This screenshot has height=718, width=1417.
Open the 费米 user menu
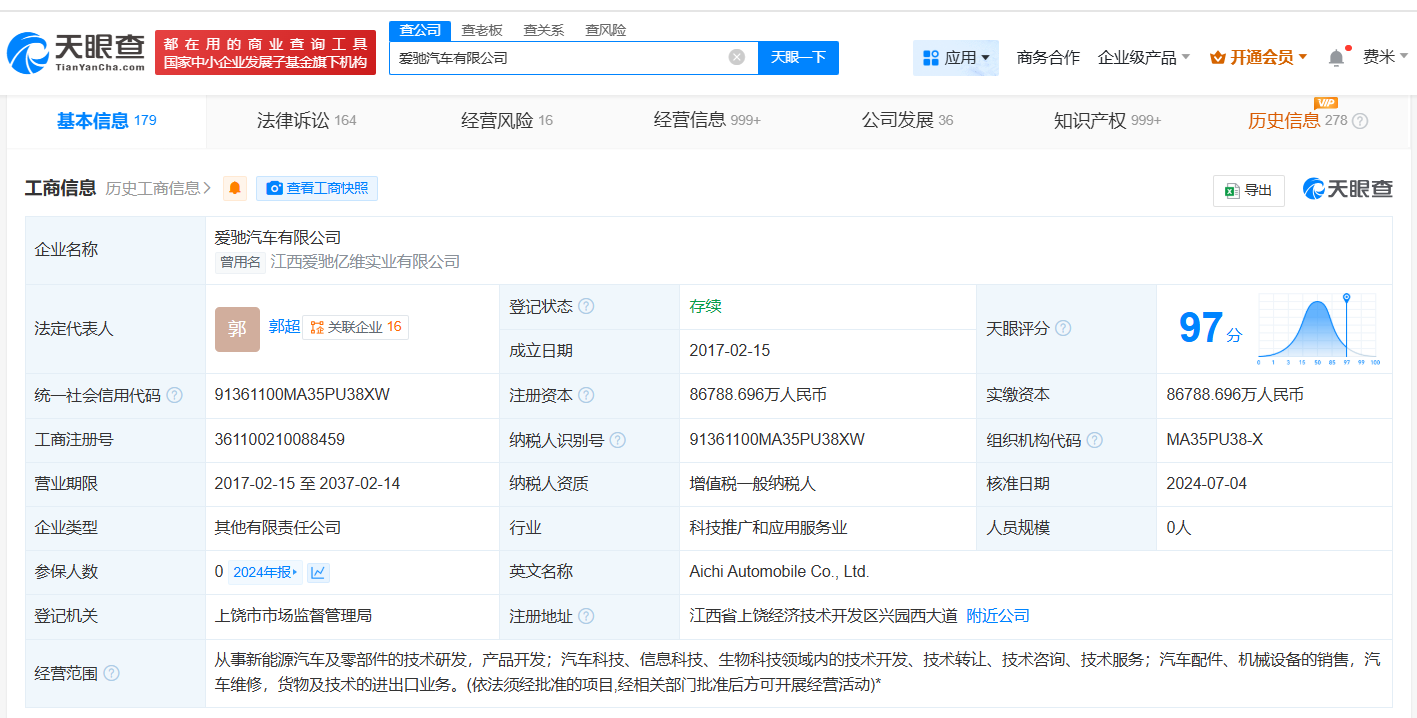(1385, 57)
